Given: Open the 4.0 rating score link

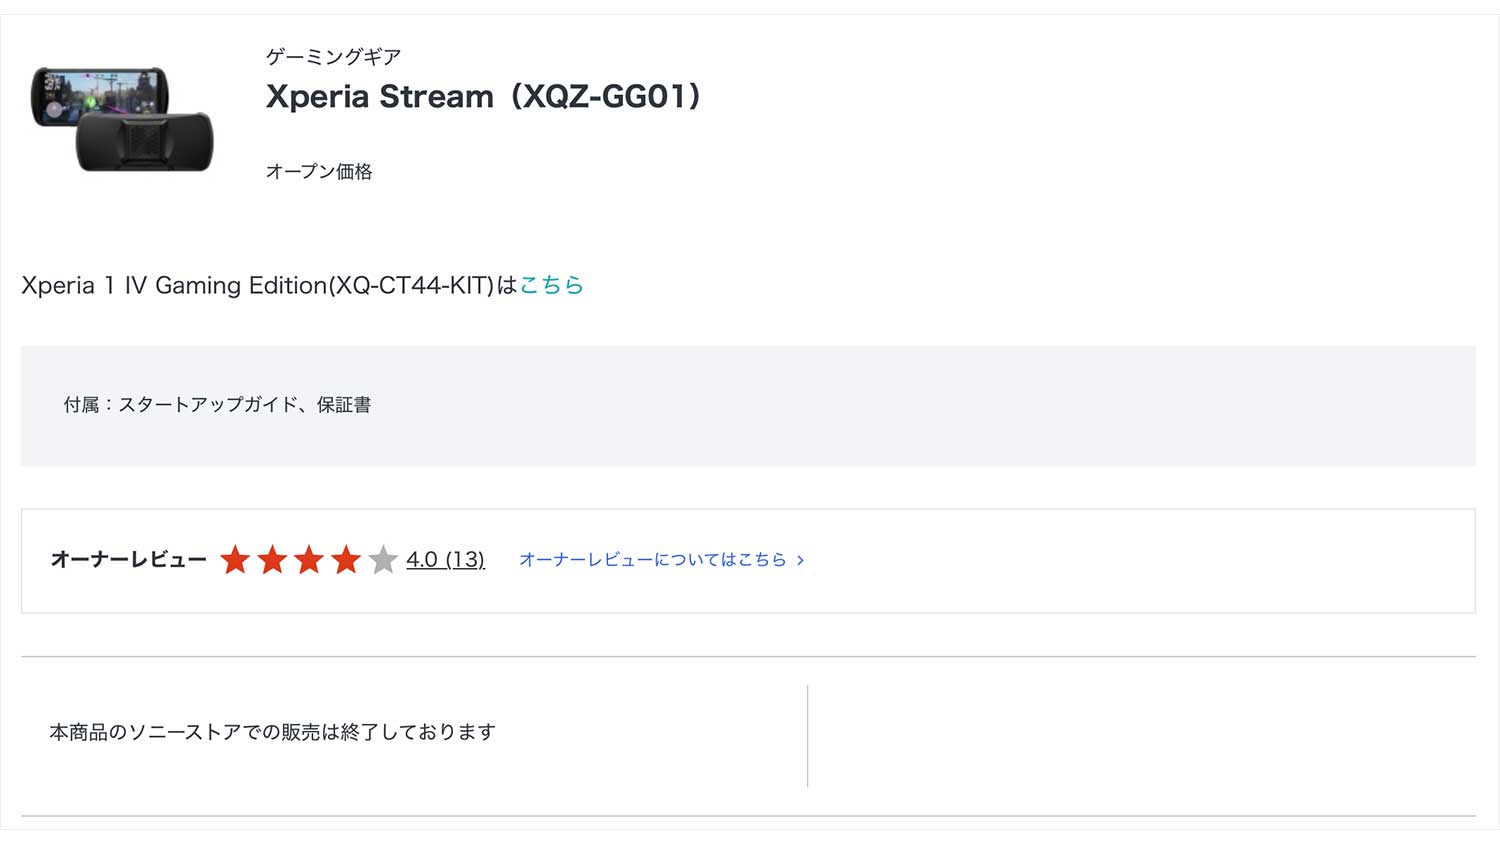Looking at the screenshot, I should (x=422, y=560).
